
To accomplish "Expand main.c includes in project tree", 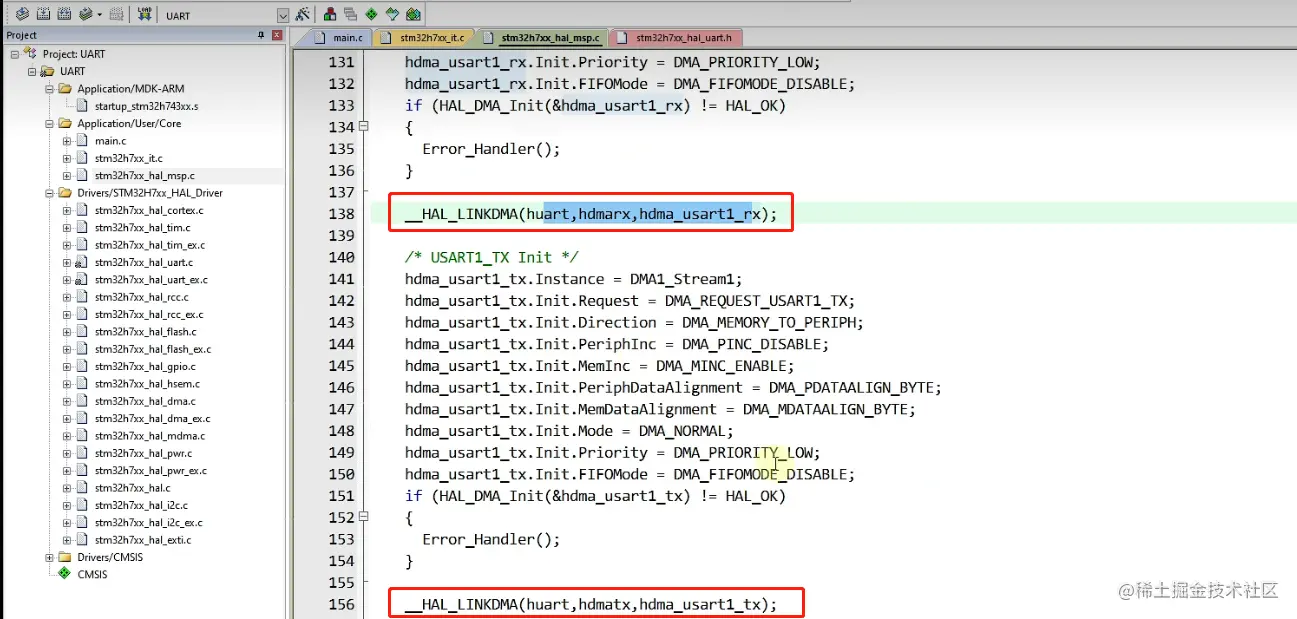I will (68, 141).
